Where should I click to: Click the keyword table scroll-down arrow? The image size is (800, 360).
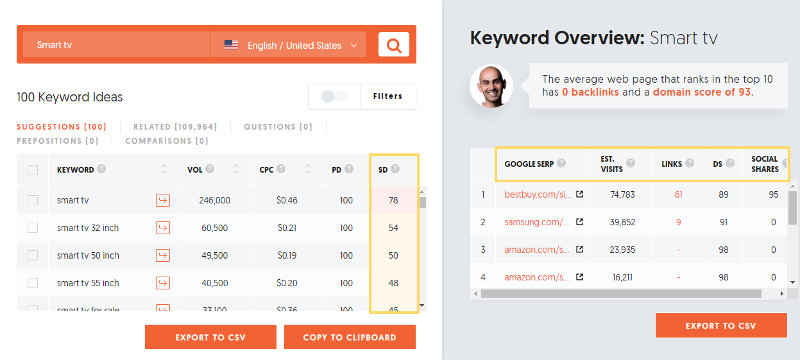tap(422, 305)
